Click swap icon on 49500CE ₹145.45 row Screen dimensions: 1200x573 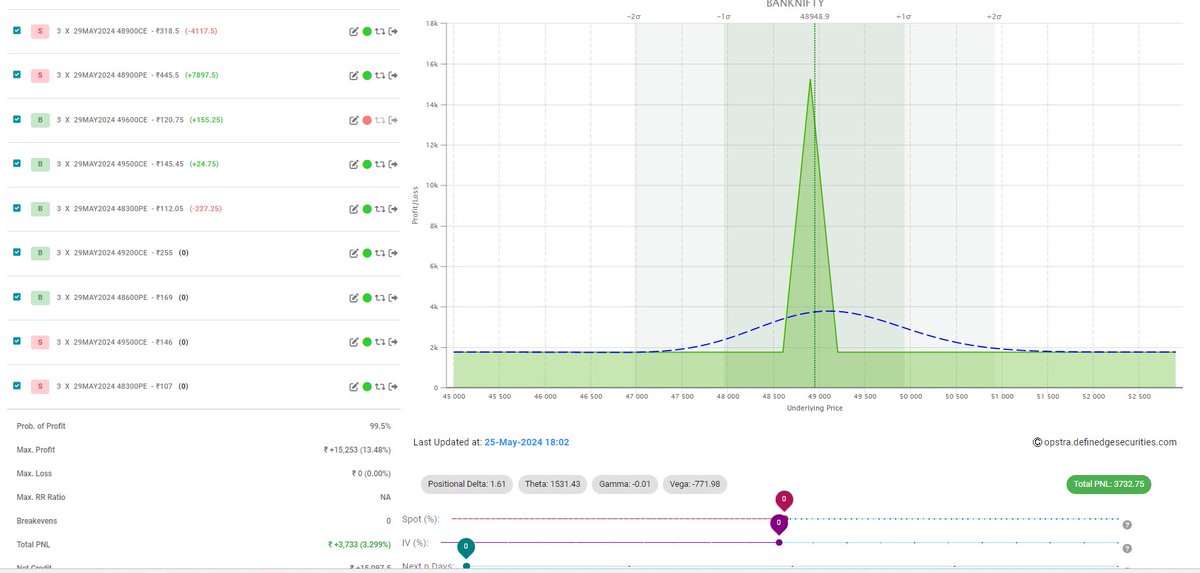click(380, 165)
